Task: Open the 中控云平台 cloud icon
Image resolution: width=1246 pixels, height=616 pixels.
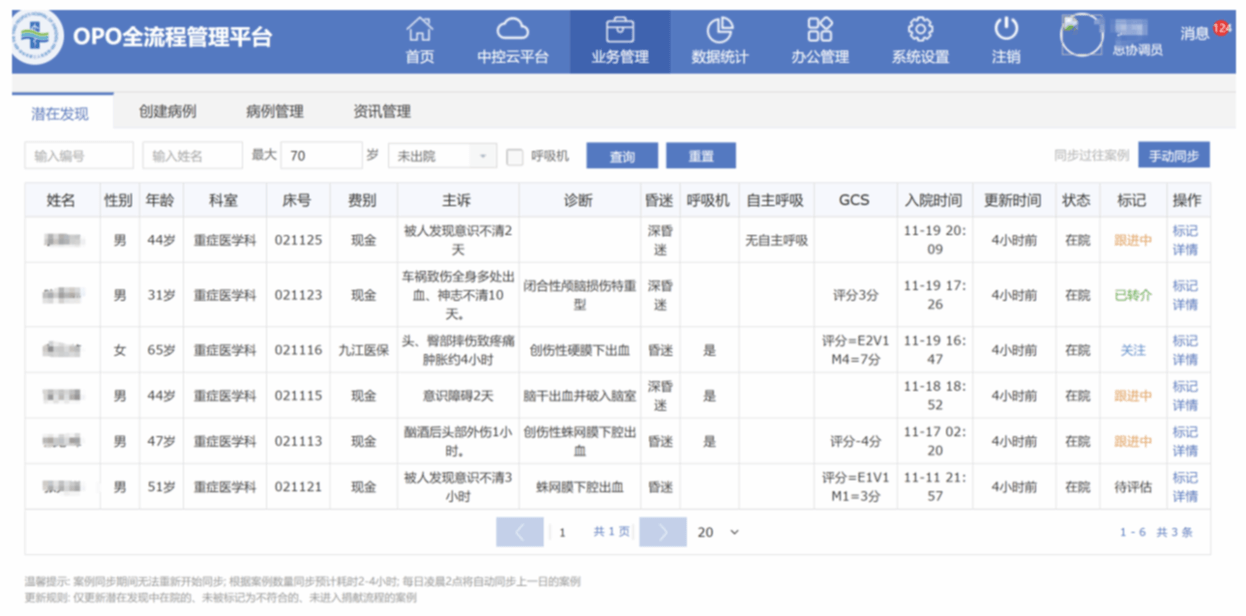Action: (x=512, y=30)
